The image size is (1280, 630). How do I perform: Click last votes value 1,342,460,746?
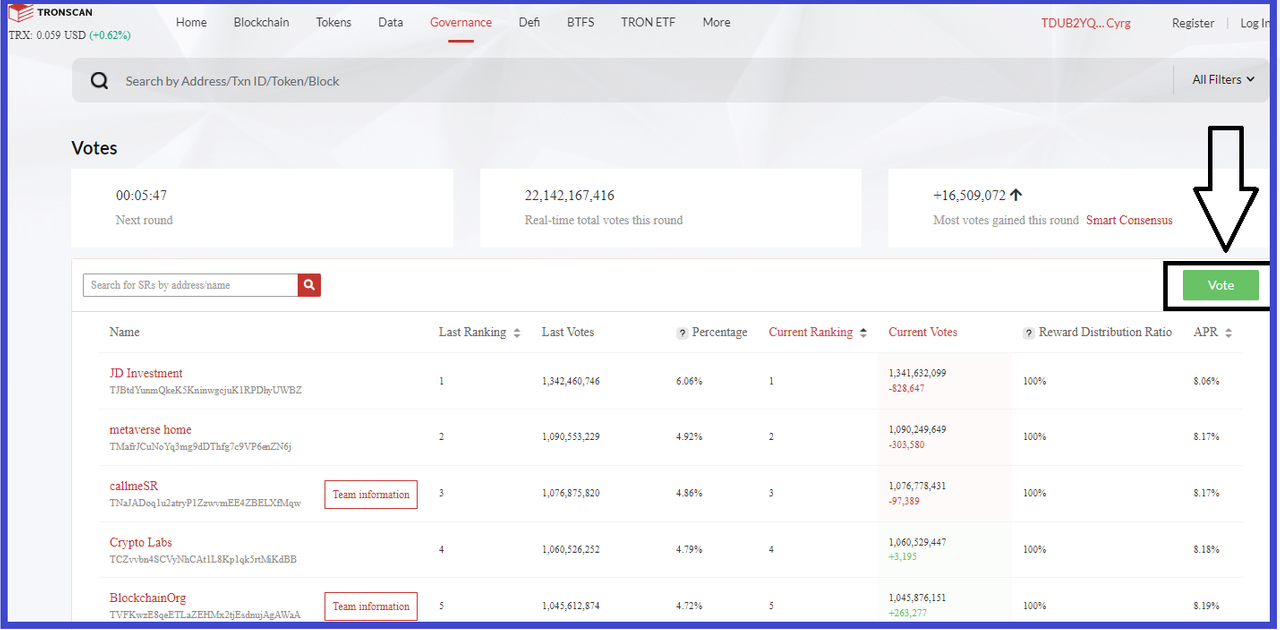[x=571, y=381]
